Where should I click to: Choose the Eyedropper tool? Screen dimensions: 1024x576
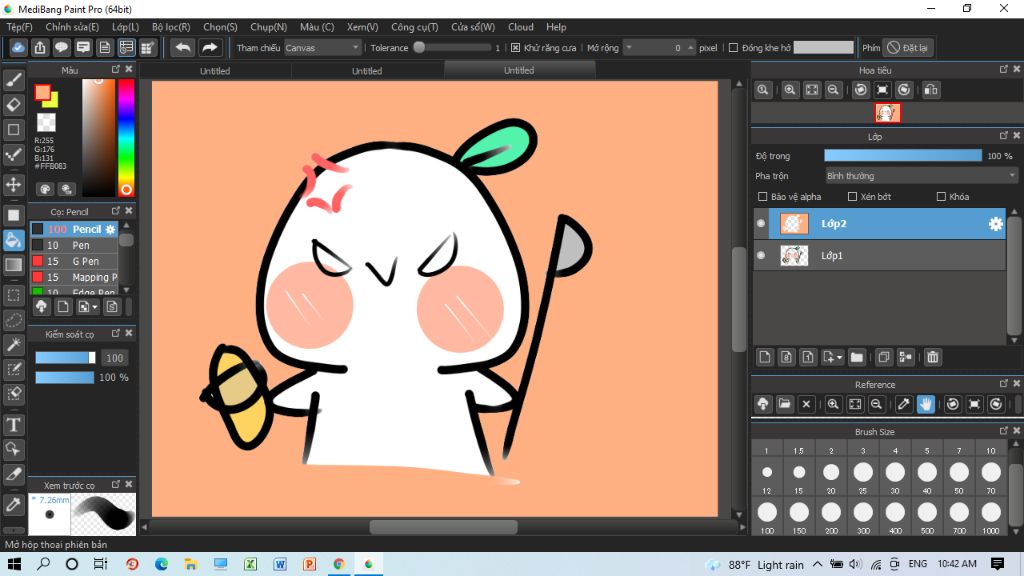point(14,503)
